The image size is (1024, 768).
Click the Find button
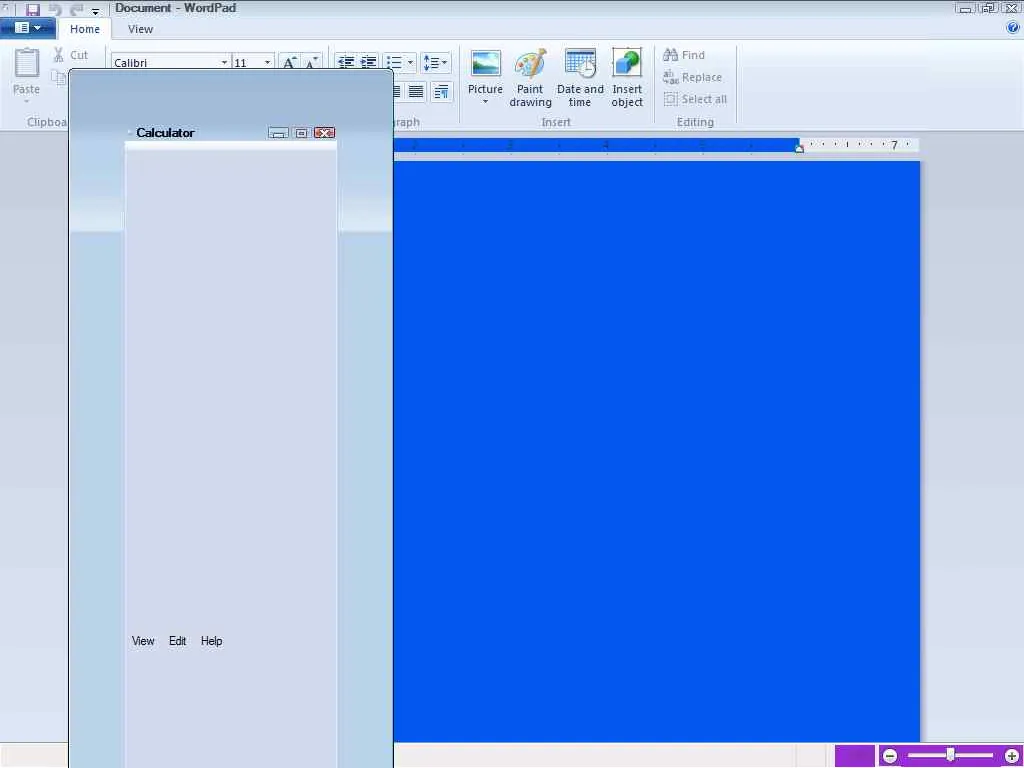(x=684, y=55)
